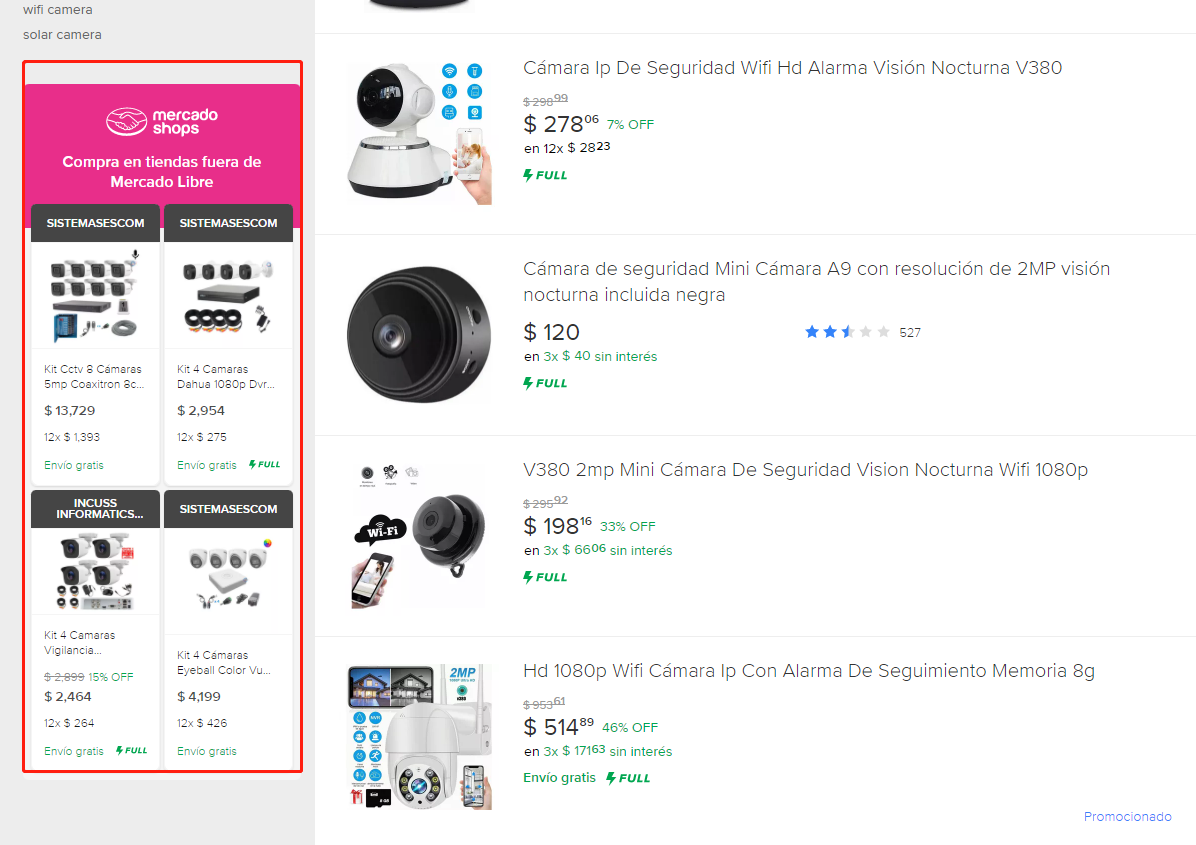Screen dimensions: 1196x845
Task: Click FULL badge under Mini Cámara A9
Action: click(x=545, y=383)
